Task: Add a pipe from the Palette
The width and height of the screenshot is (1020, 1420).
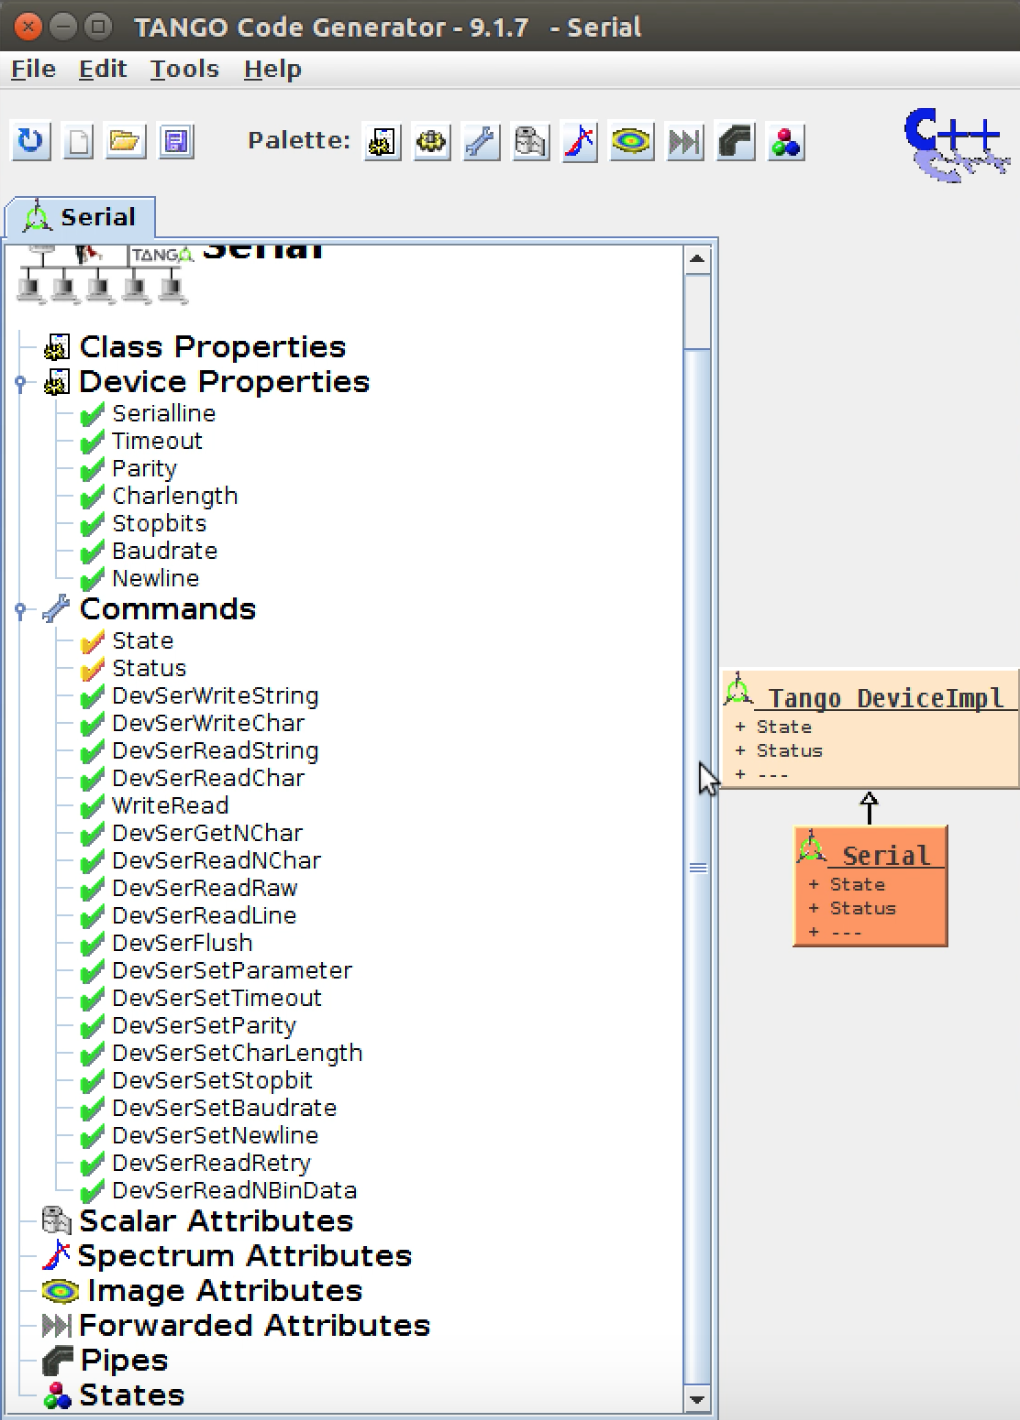Action: click(736, 142)
